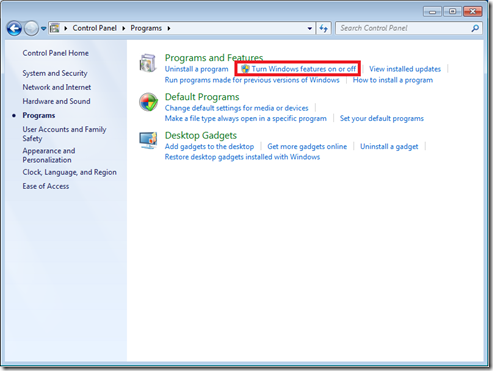Click Run programs made for previous versions
493x371 pixels.
click(252, 80)
